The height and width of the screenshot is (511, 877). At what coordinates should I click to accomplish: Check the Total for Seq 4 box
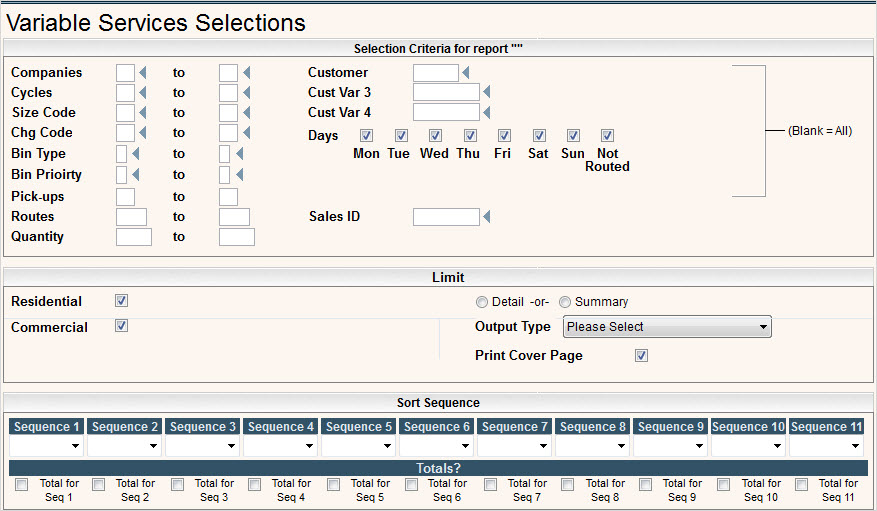pyautogui.click(x=254, y=484)
